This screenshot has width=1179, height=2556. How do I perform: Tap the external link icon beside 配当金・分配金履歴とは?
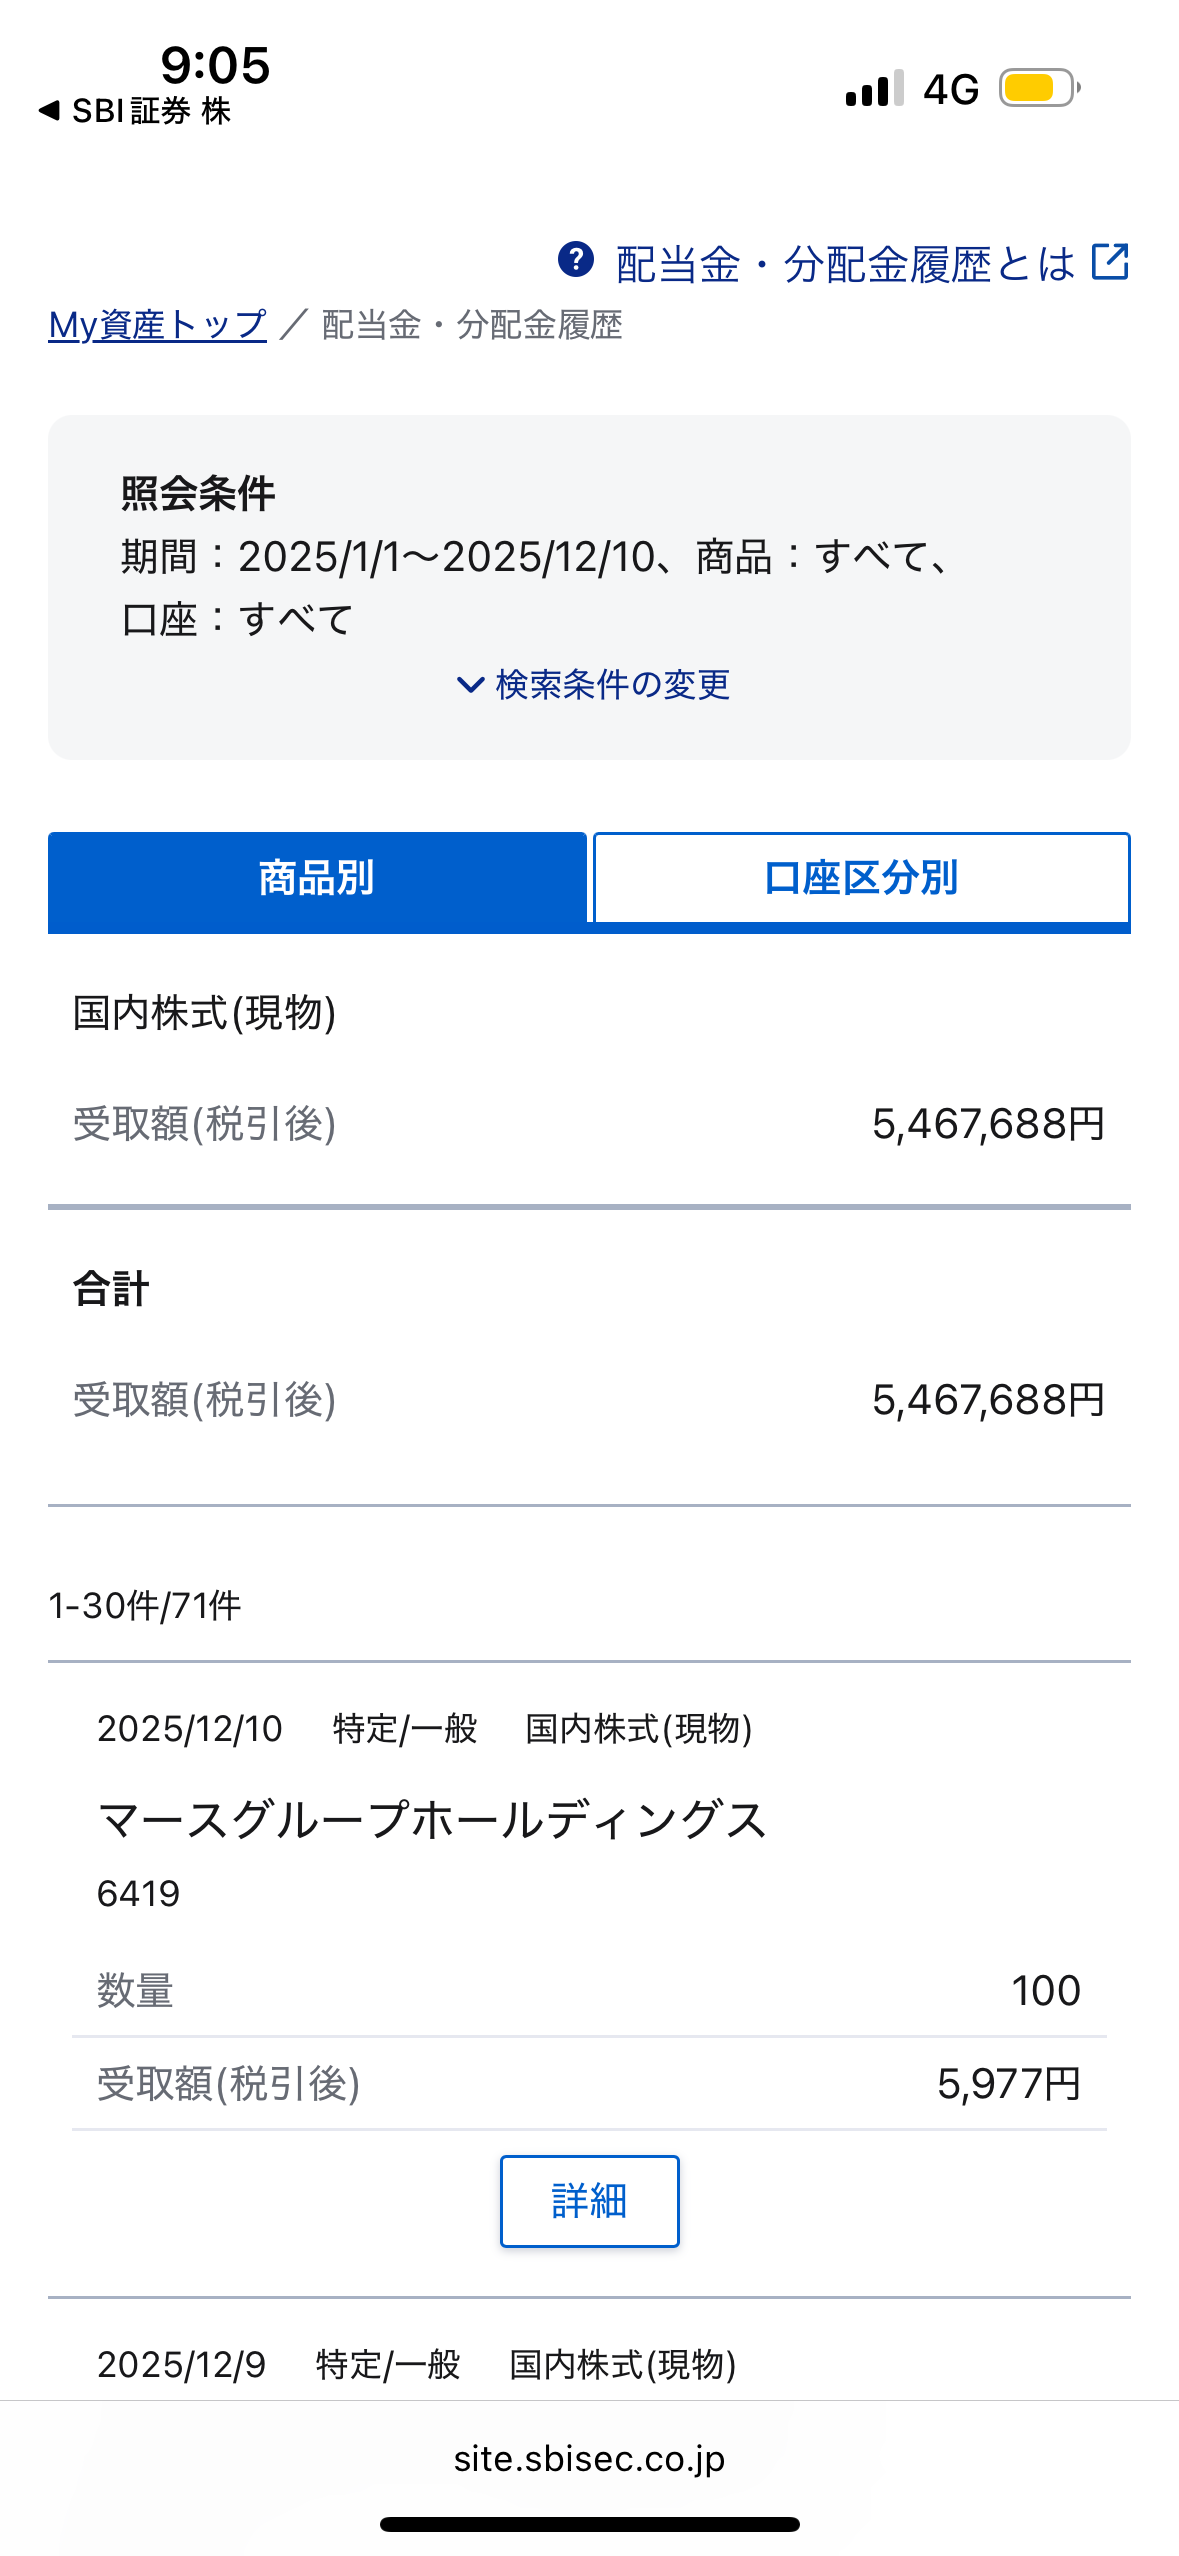(1110, 262)
